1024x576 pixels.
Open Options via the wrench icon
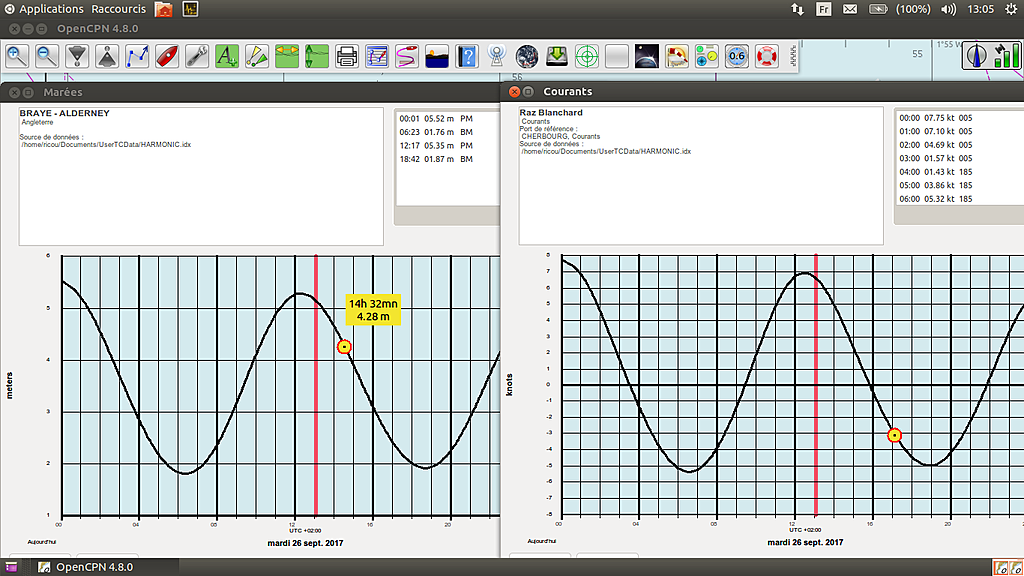197,56
